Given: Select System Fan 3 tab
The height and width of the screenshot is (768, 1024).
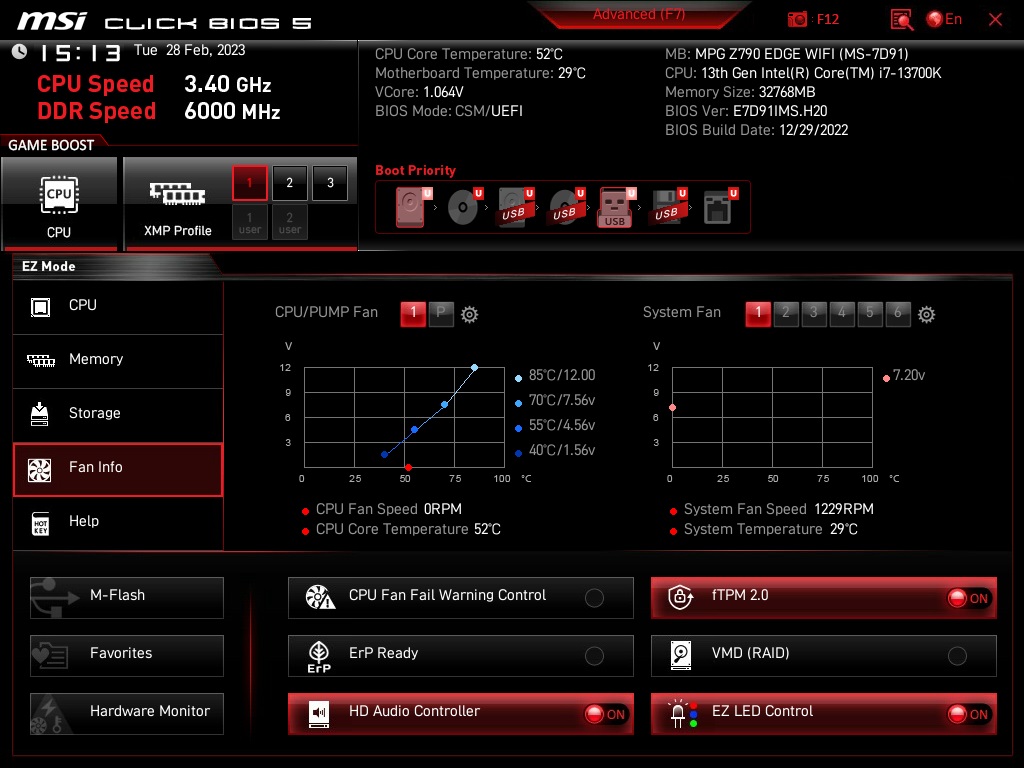Looking at the screenshot, I should coord(814,313).
